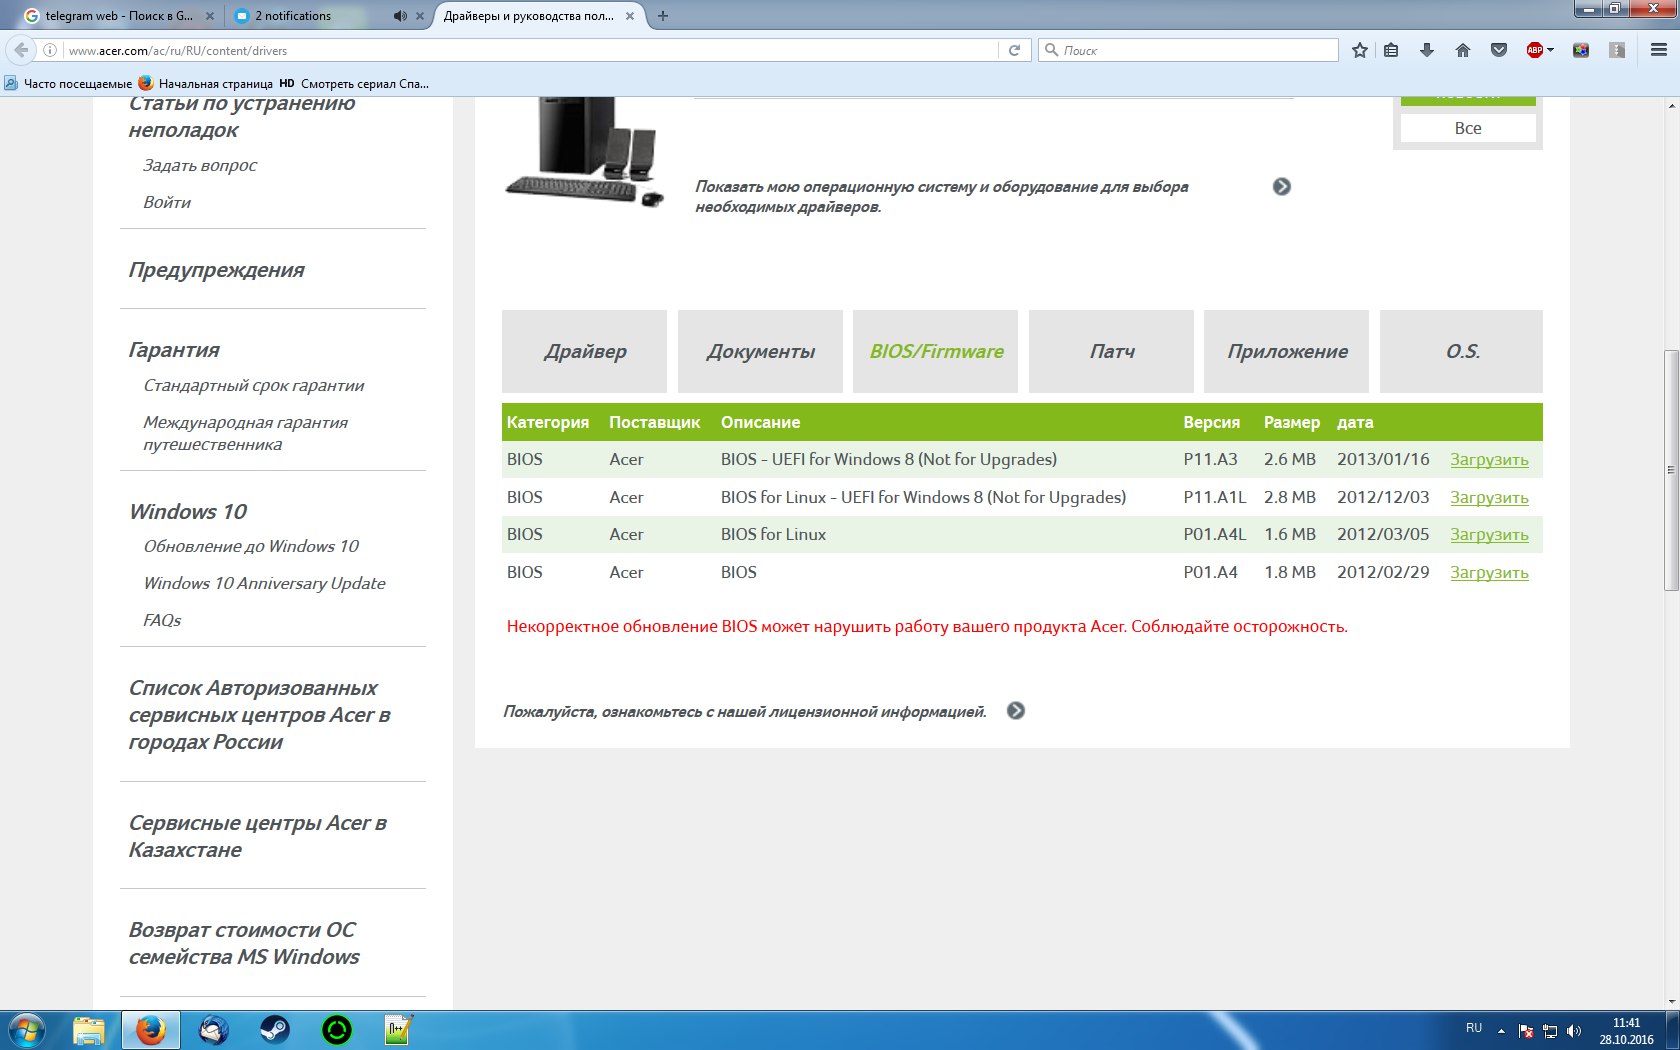This screenshot has width=1680, height=1050.
Task: Open the Windows 10 Anniversary Update link
Action: tap(264, 583)
